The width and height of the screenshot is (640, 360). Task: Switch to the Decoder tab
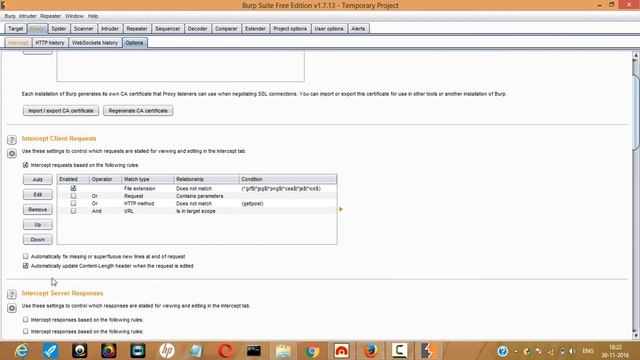point(198,29)
